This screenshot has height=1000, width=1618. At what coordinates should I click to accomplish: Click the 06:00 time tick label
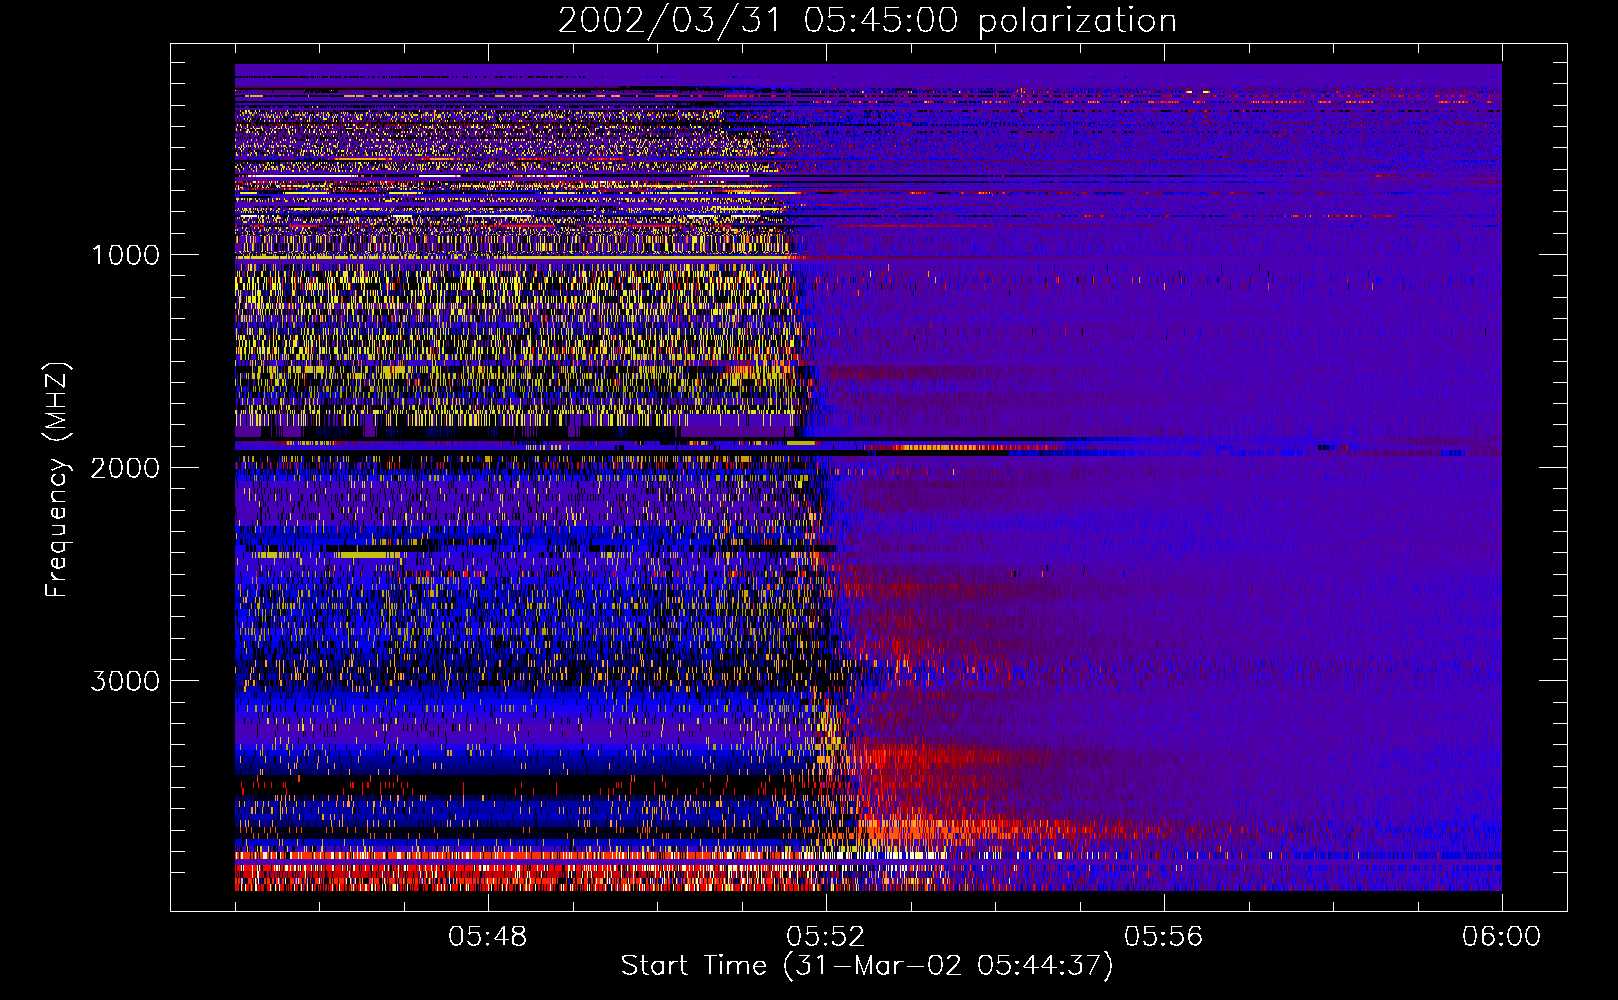click(x=1501, y=937)
